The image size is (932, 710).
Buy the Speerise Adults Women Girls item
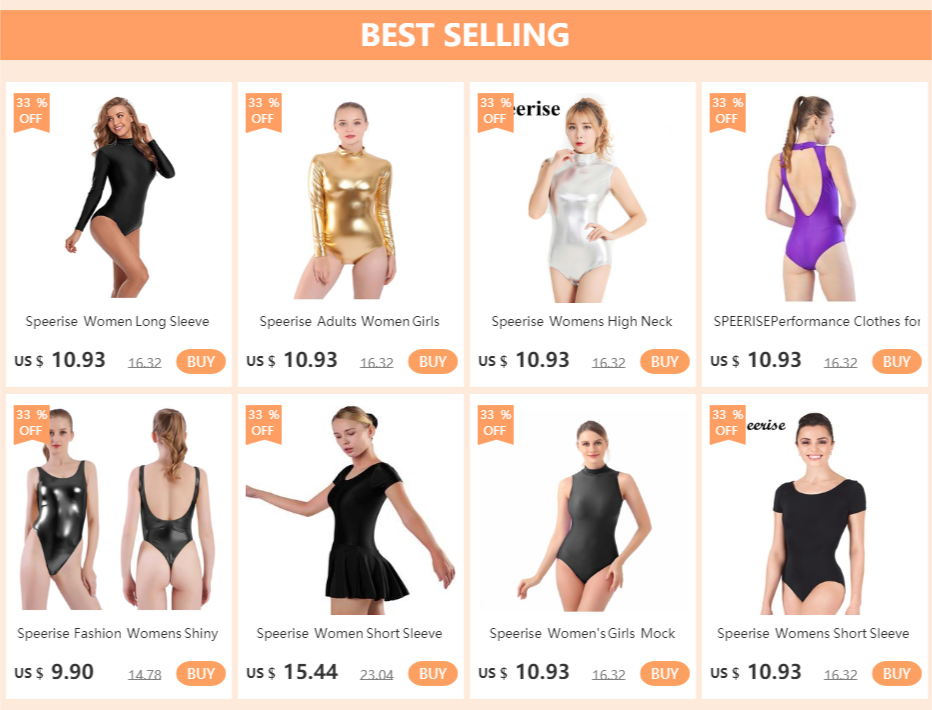(x=433, y=361)
